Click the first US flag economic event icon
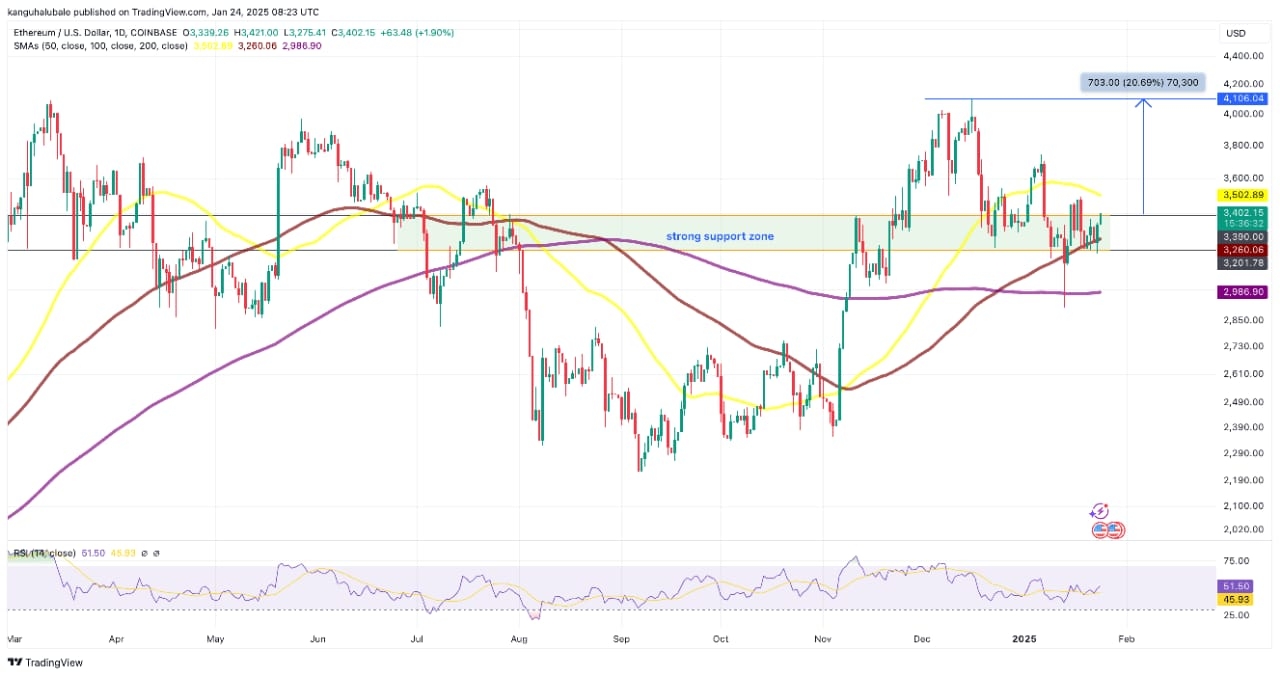Viewport: 1280px width, 676px height. point(1101,530)
